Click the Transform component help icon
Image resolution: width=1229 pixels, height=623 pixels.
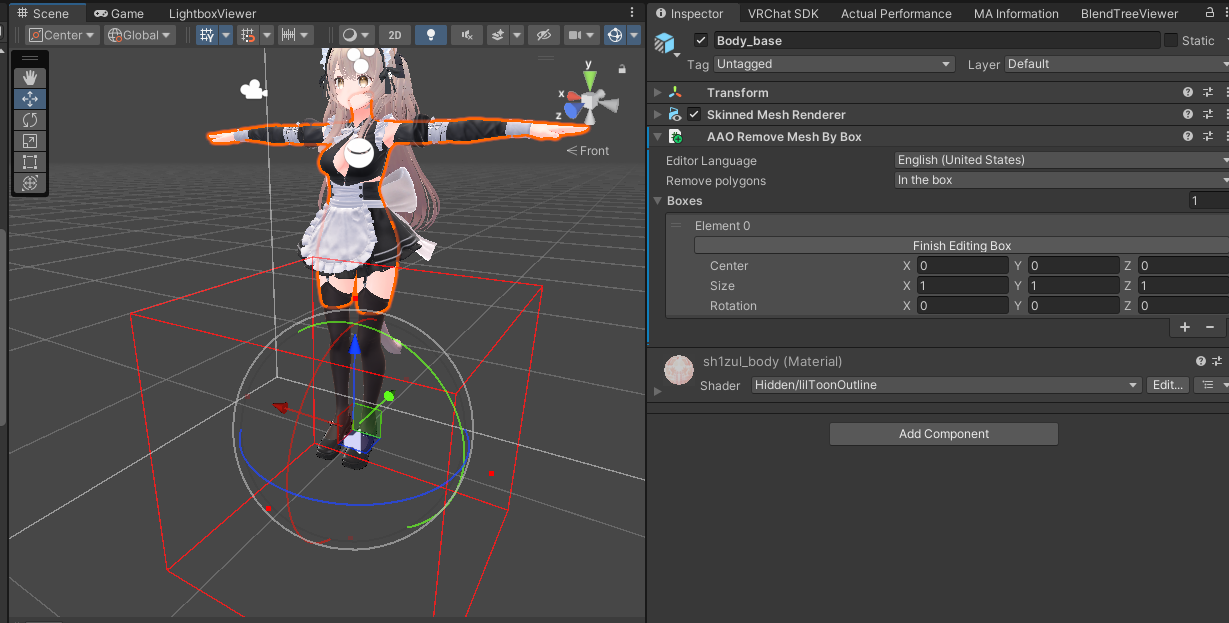coord(1187,92)
